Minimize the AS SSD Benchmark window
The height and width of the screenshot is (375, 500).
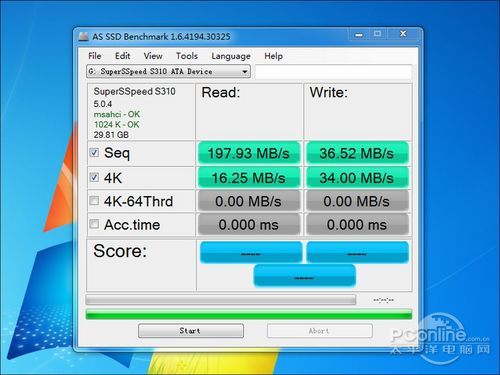pyautogui.click(x=359, y=34)
